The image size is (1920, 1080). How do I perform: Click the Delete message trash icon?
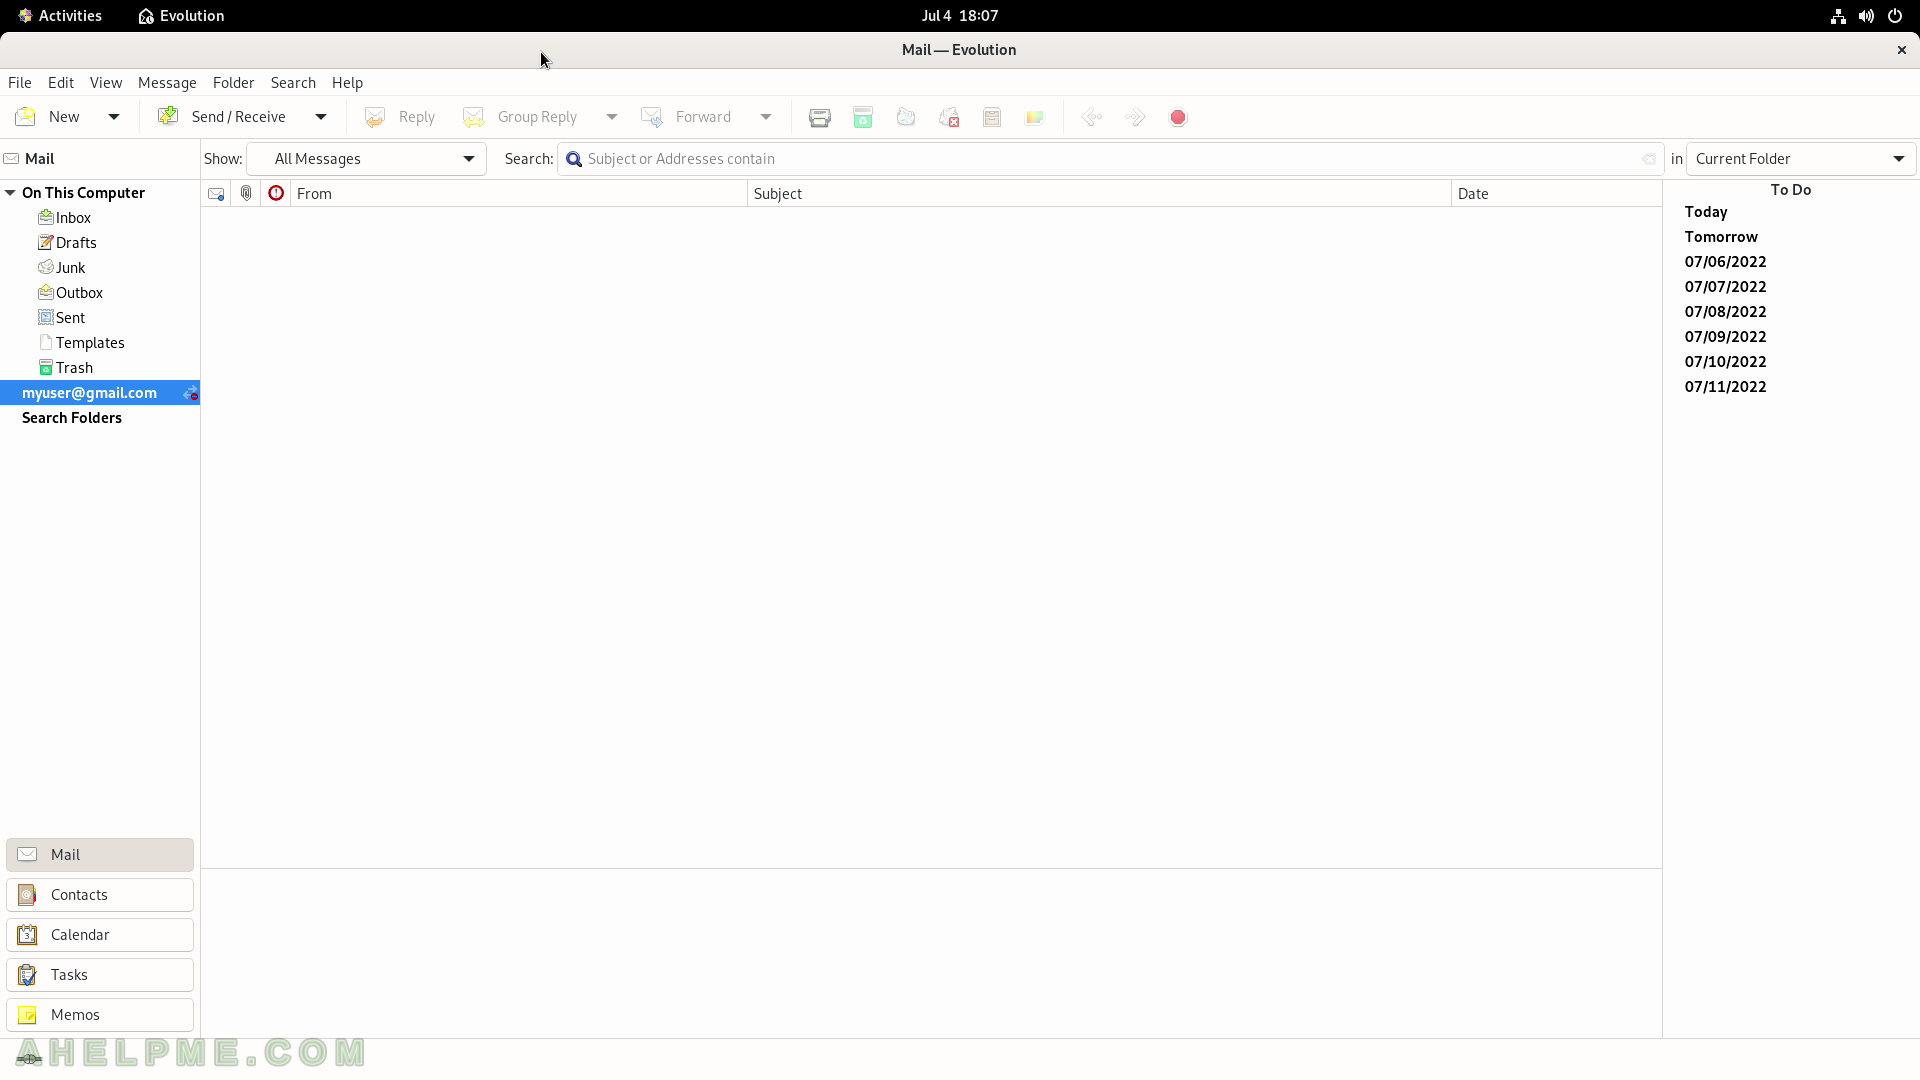pos(863,117)
